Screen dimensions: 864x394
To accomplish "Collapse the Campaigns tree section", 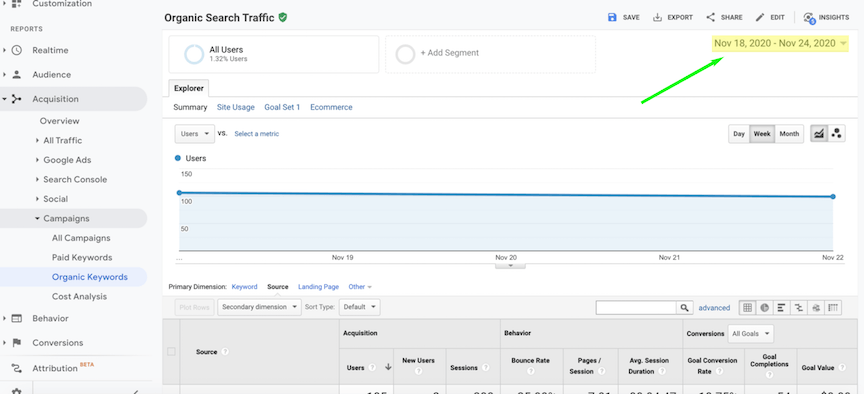I will click(37, 219).
